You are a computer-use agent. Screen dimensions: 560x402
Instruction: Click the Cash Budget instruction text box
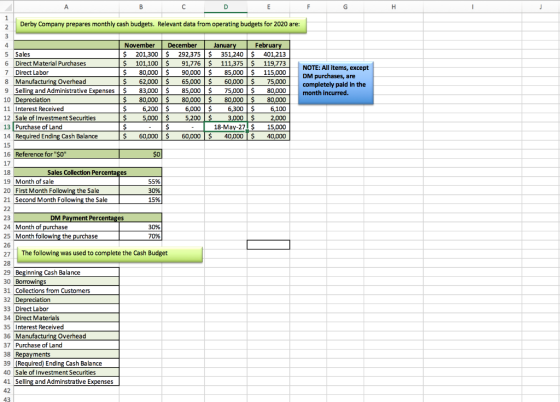coord(110,254)
